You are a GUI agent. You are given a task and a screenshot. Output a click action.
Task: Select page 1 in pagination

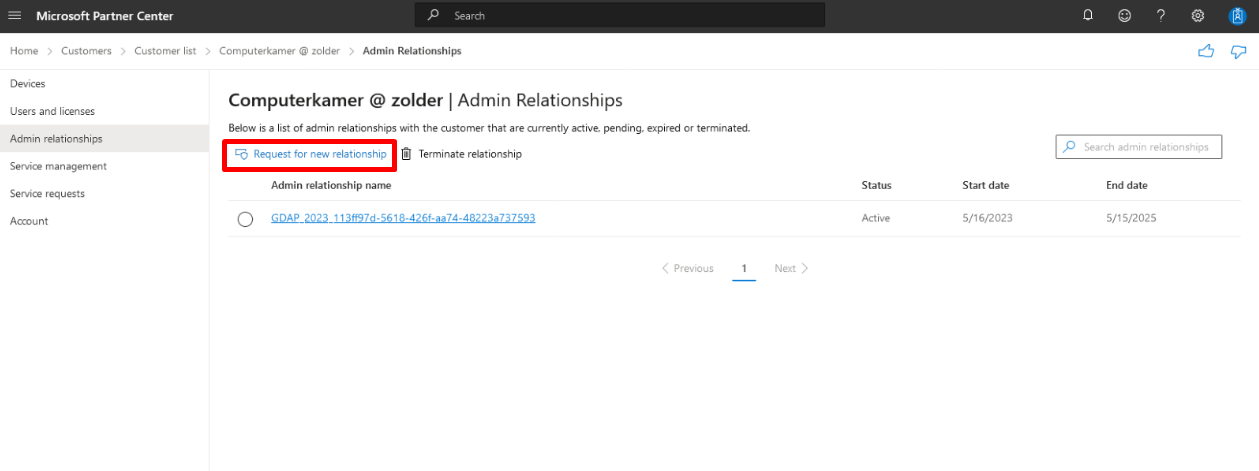coord(744,268)
